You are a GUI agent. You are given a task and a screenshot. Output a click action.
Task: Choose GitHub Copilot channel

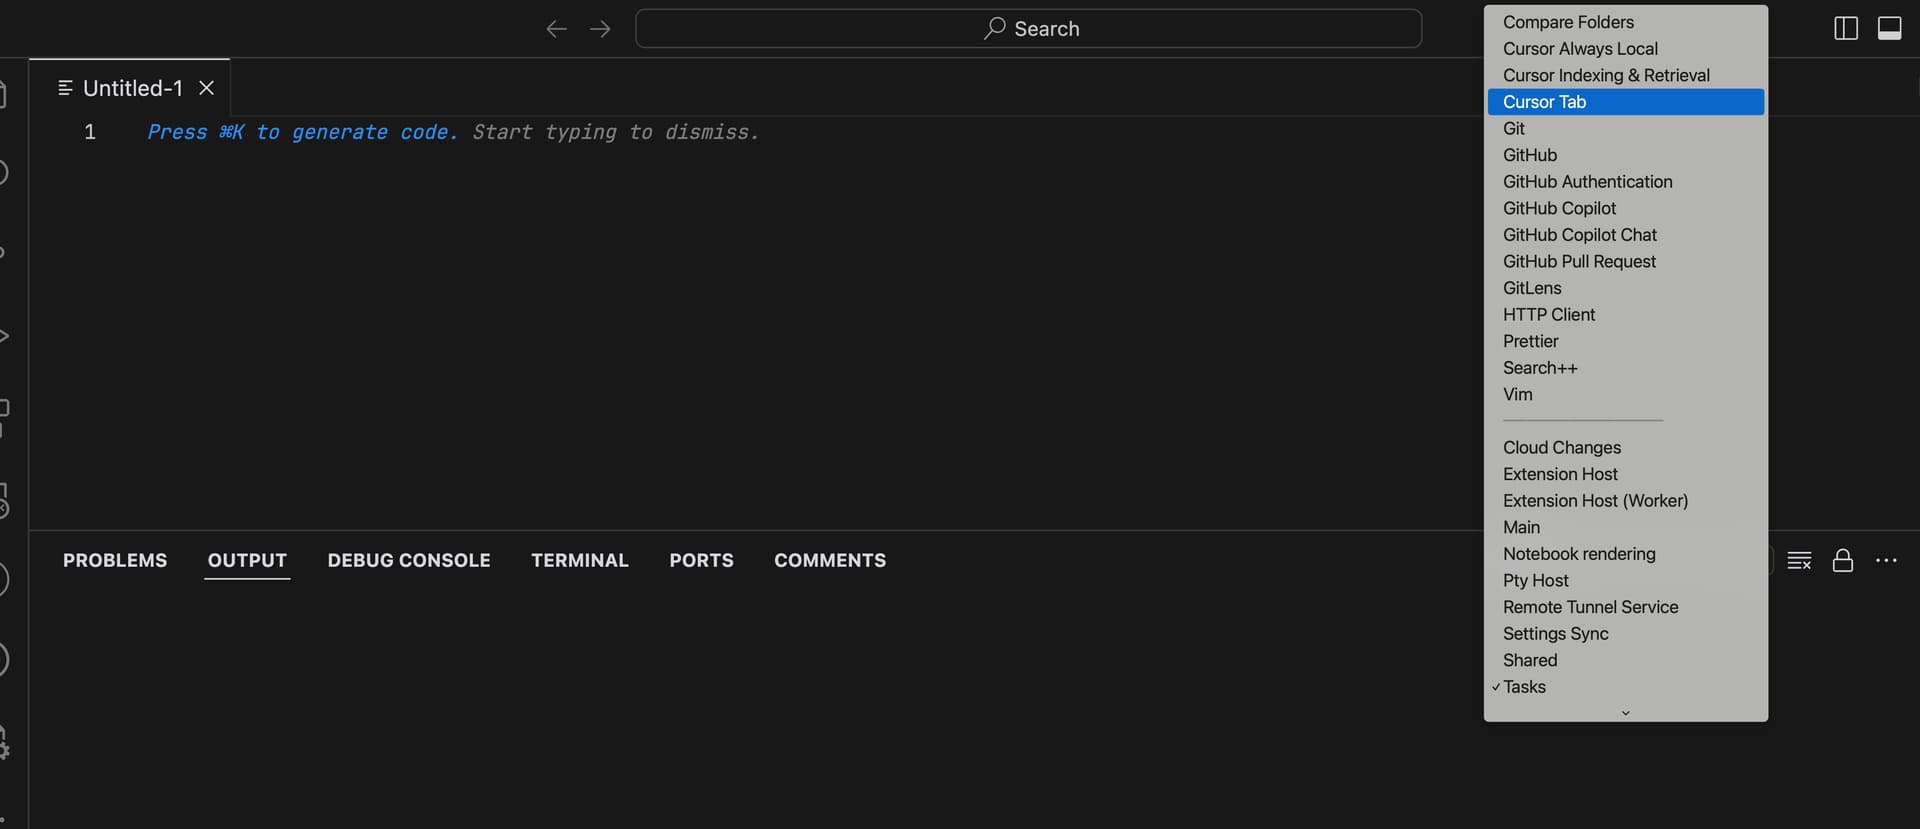[x=1626, y=208]
